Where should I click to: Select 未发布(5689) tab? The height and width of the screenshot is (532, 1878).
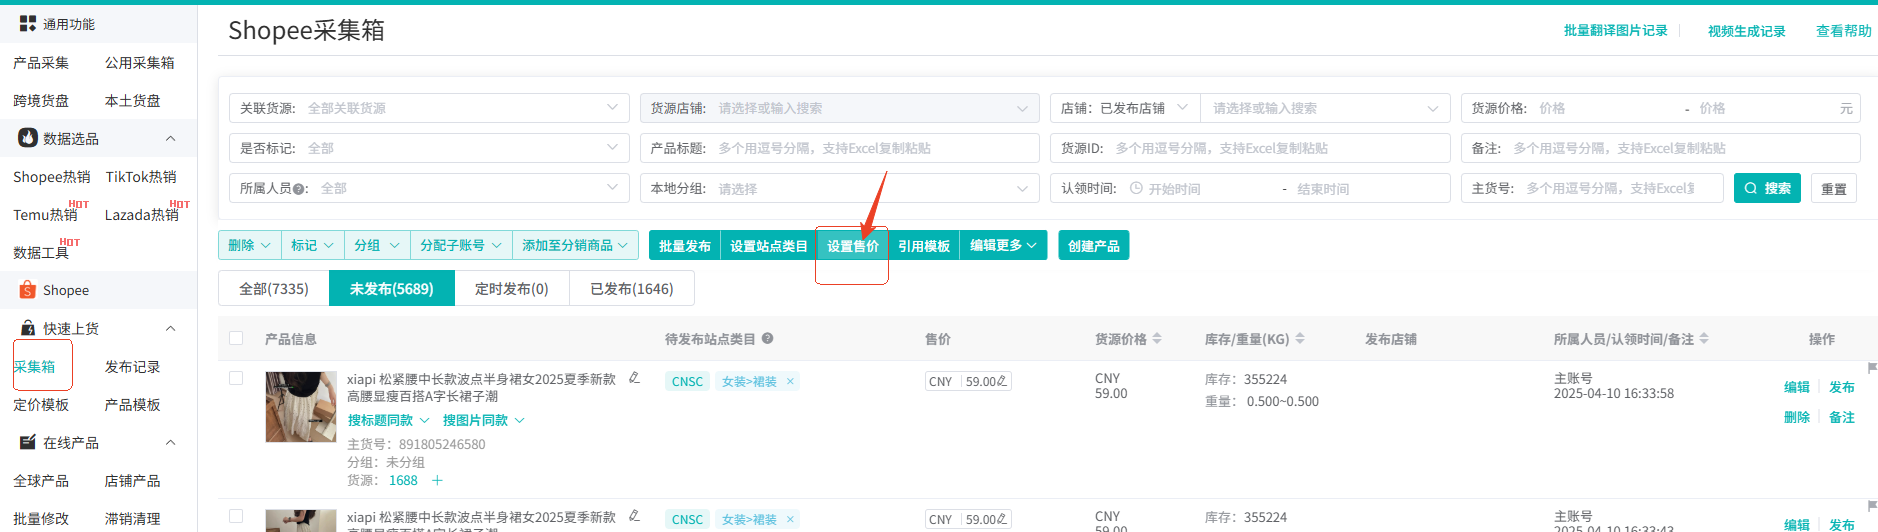(x=392, y=288)
